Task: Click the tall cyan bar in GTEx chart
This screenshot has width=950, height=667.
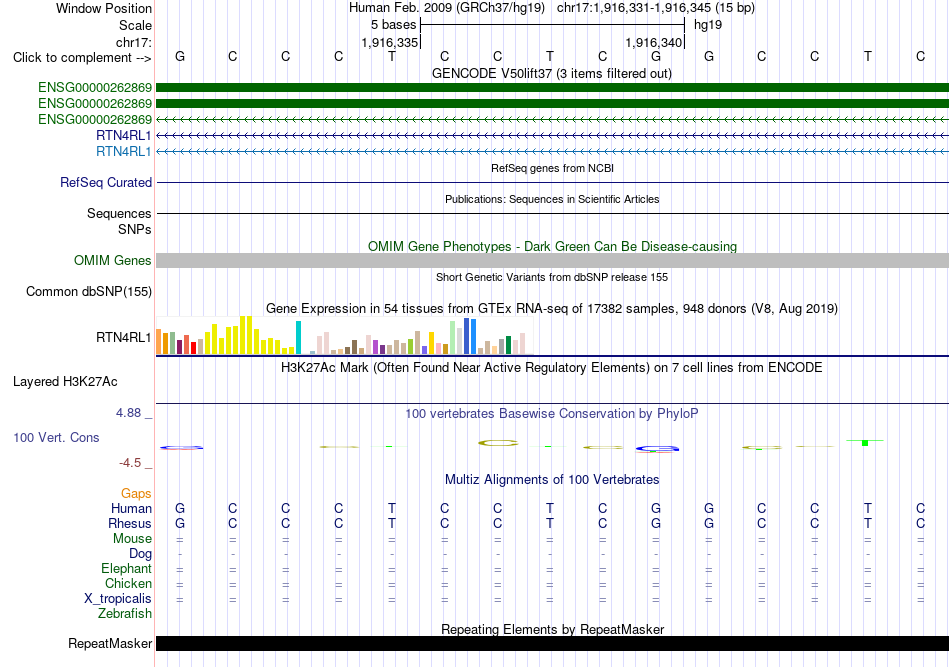Action: pyautogui.click(x=298, y=337)
